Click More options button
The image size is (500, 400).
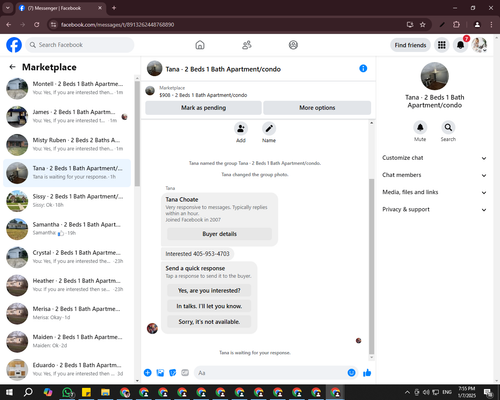click(x=317, y=108)
